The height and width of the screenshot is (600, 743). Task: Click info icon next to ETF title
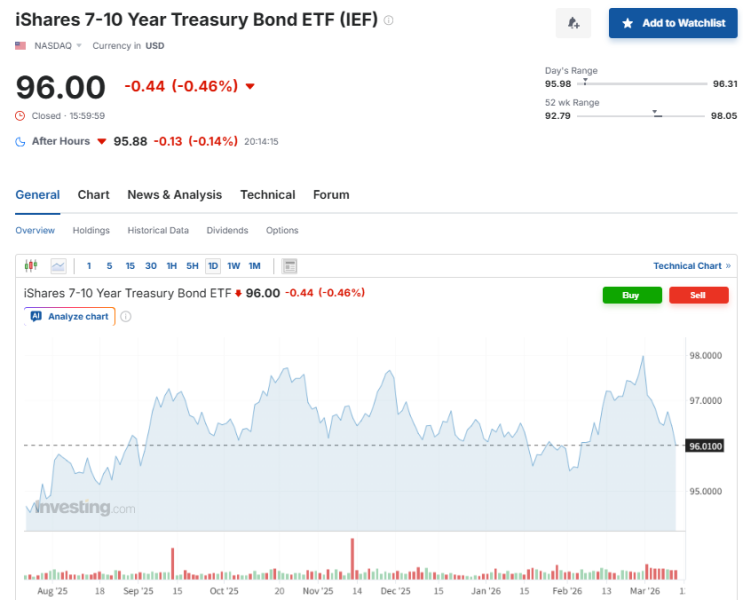coord(389,20)
